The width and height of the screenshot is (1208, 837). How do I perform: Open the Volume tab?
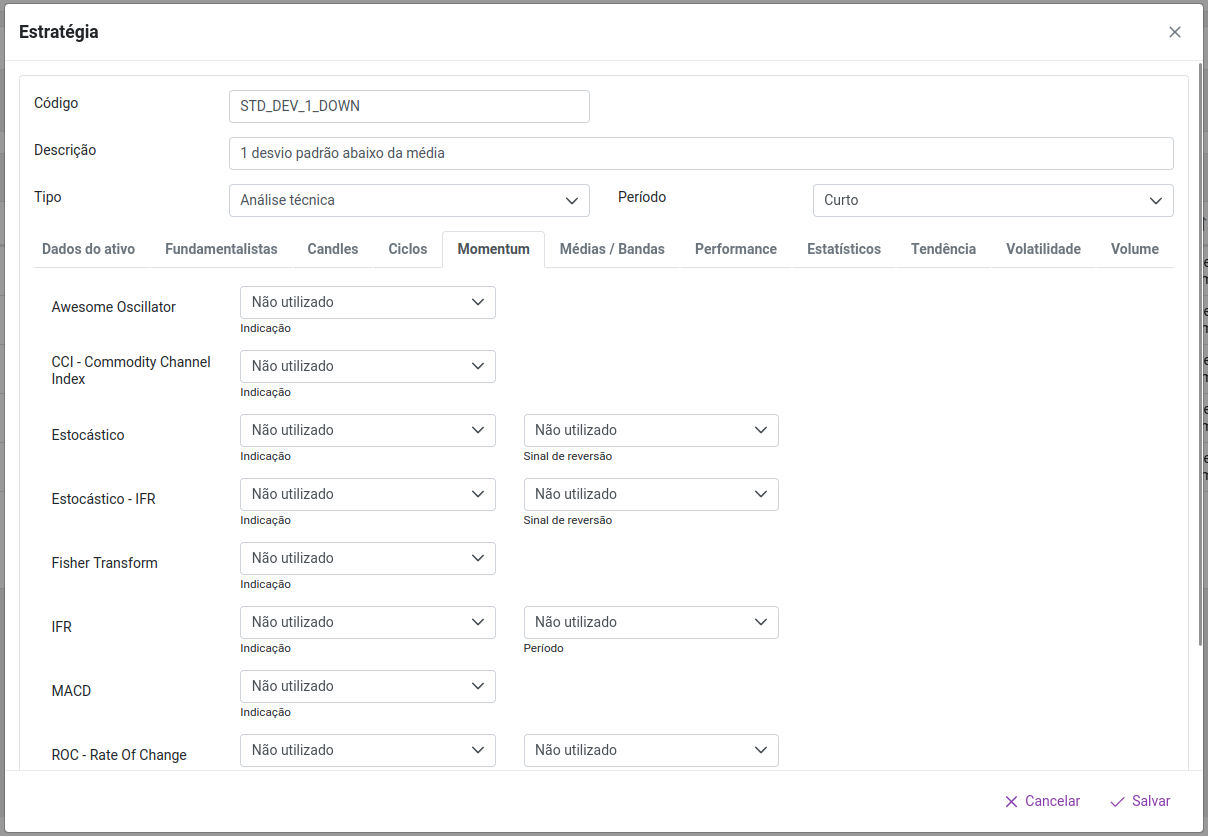click(x=1134, y=249)
